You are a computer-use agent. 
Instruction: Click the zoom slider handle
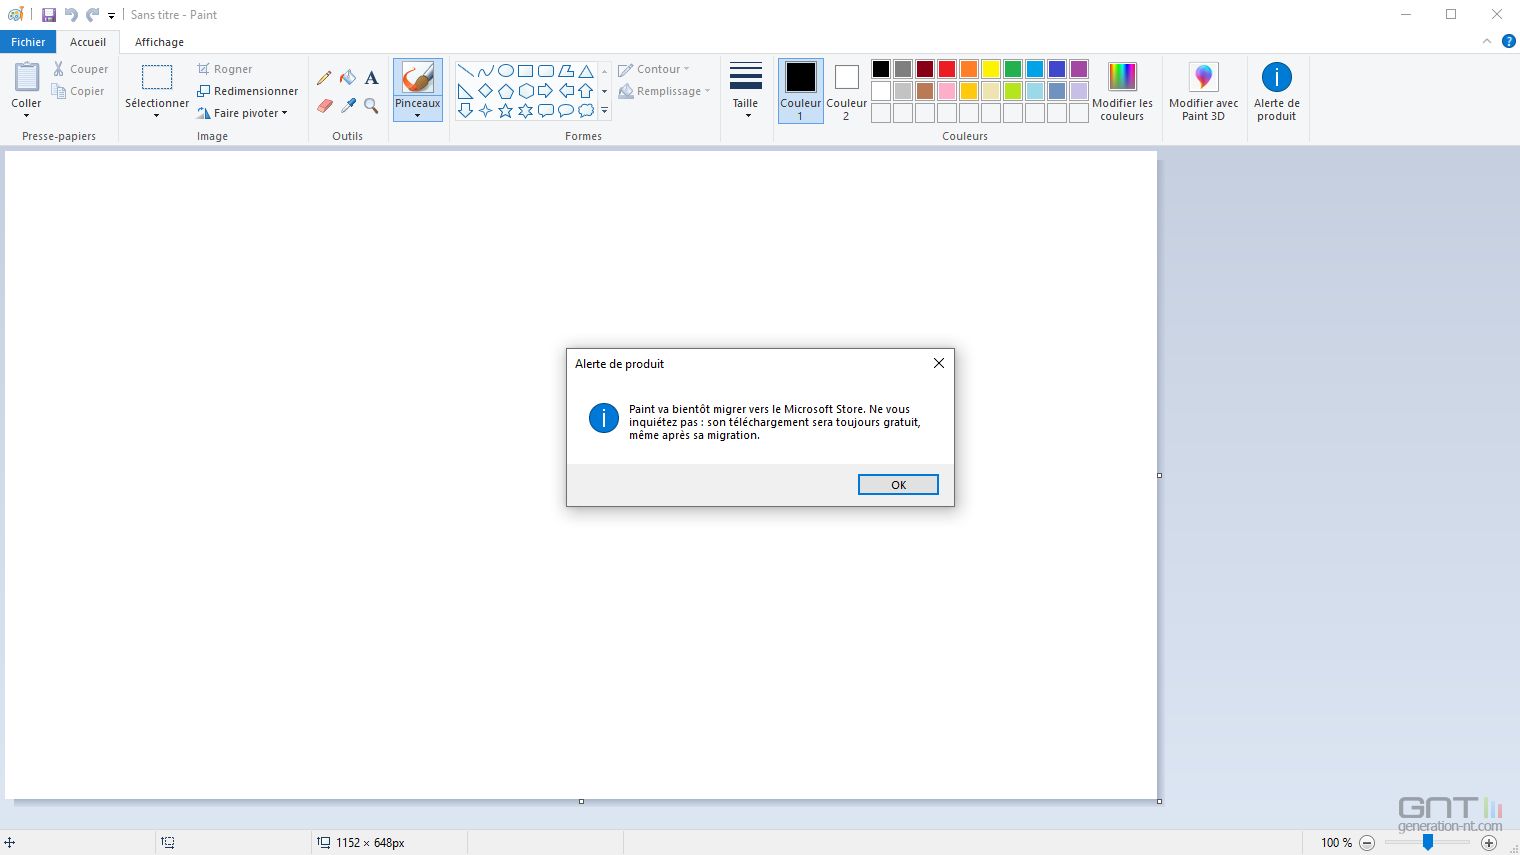[x=1428, y=843]
